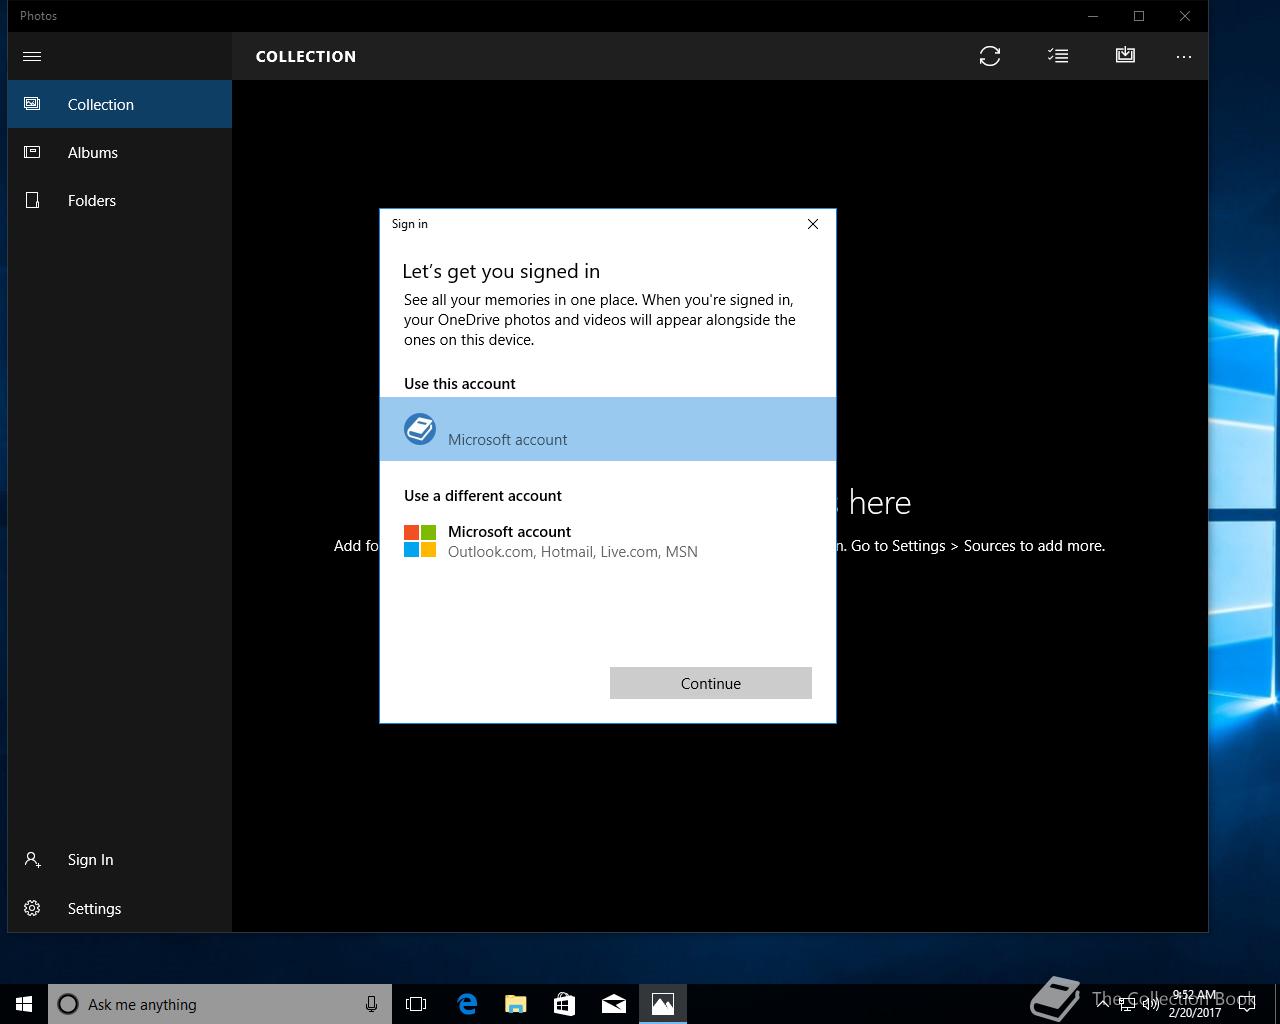Click the Photos app taskbar icon
This screenshot has height=1024, width=1280.
pyautogui.click(x=663, y=1004)
